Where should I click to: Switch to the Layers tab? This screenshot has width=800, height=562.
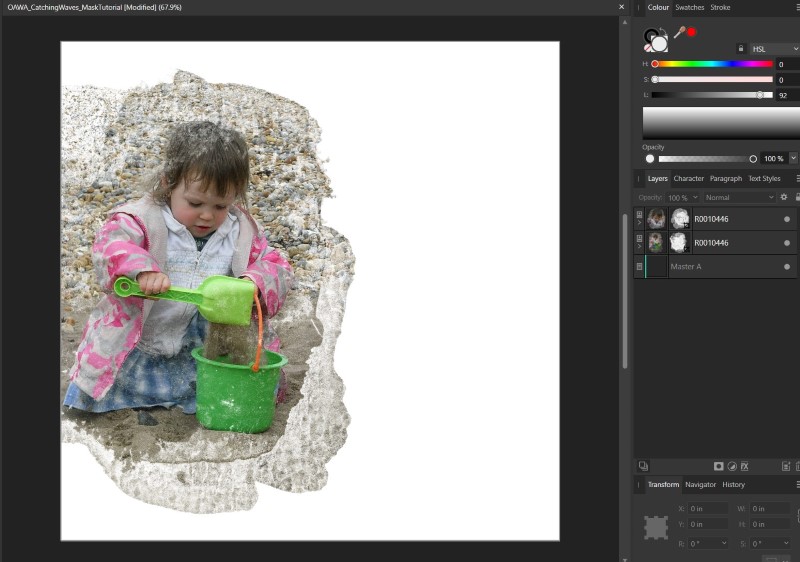(x=657, y=178)
